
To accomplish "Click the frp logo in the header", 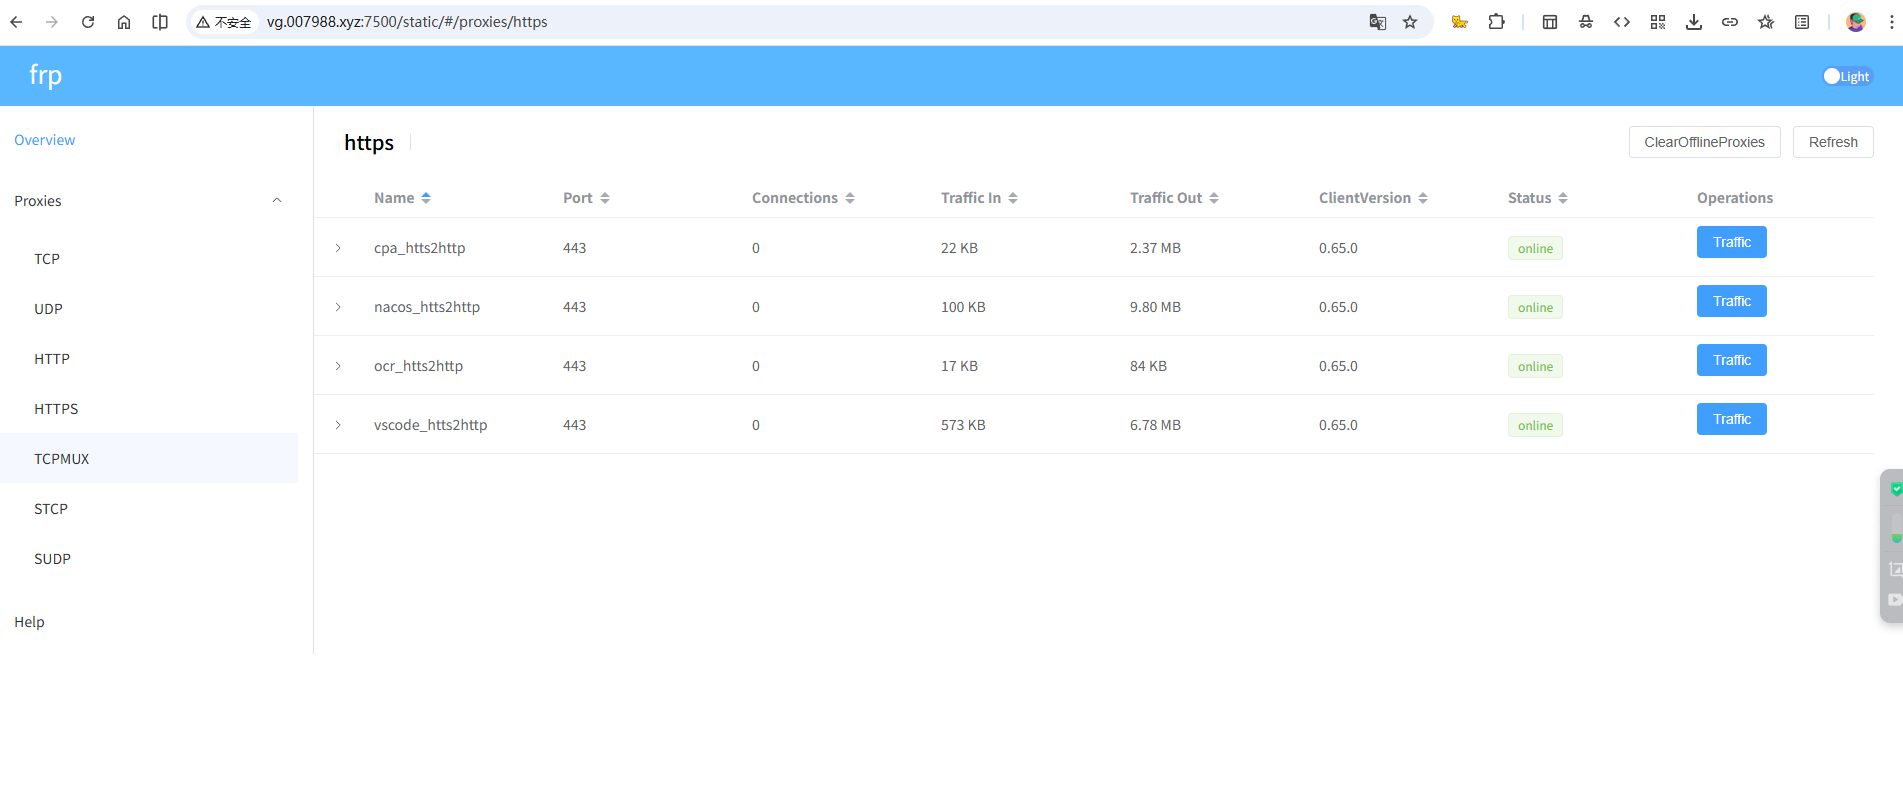I will (x=45, y=76).
